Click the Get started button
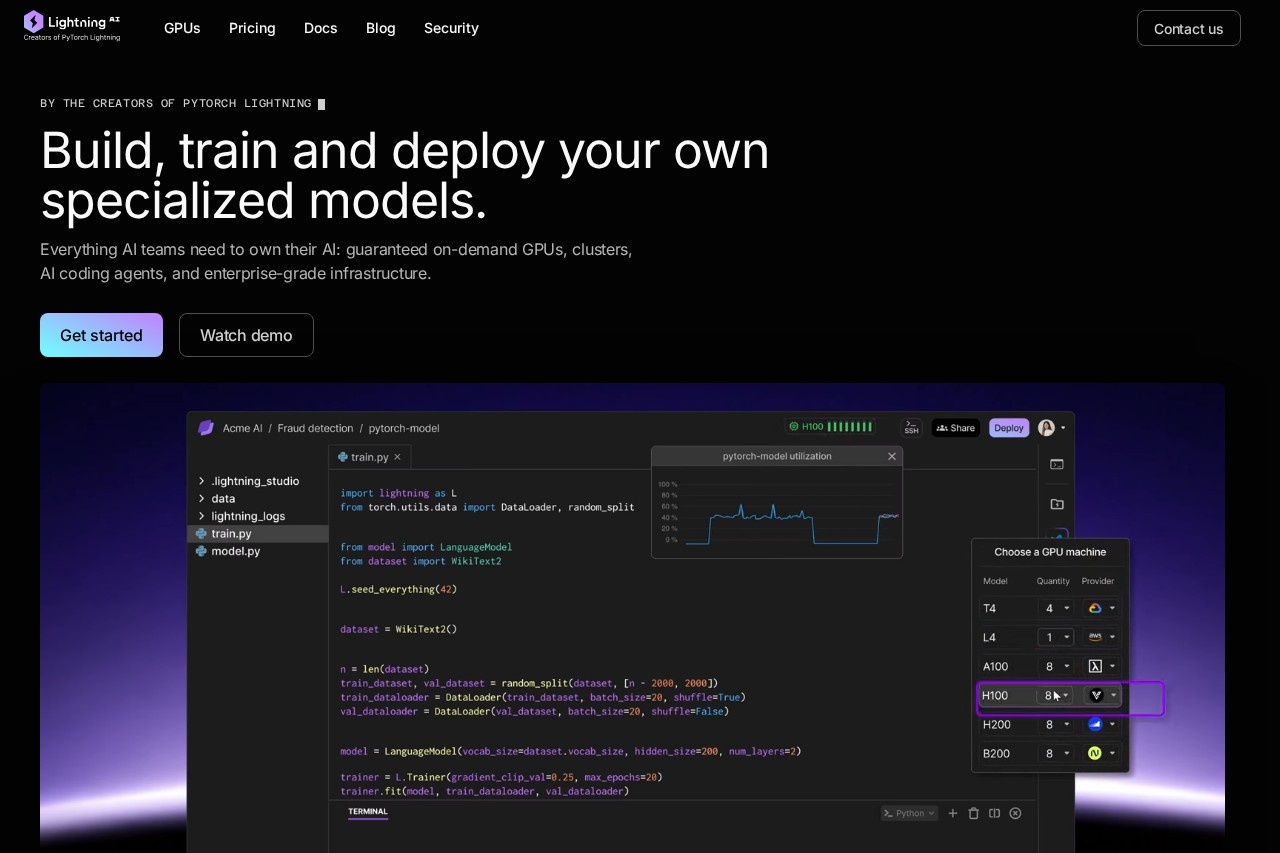The height and width of the screenshot is (853, 1280). coord(101,335)
